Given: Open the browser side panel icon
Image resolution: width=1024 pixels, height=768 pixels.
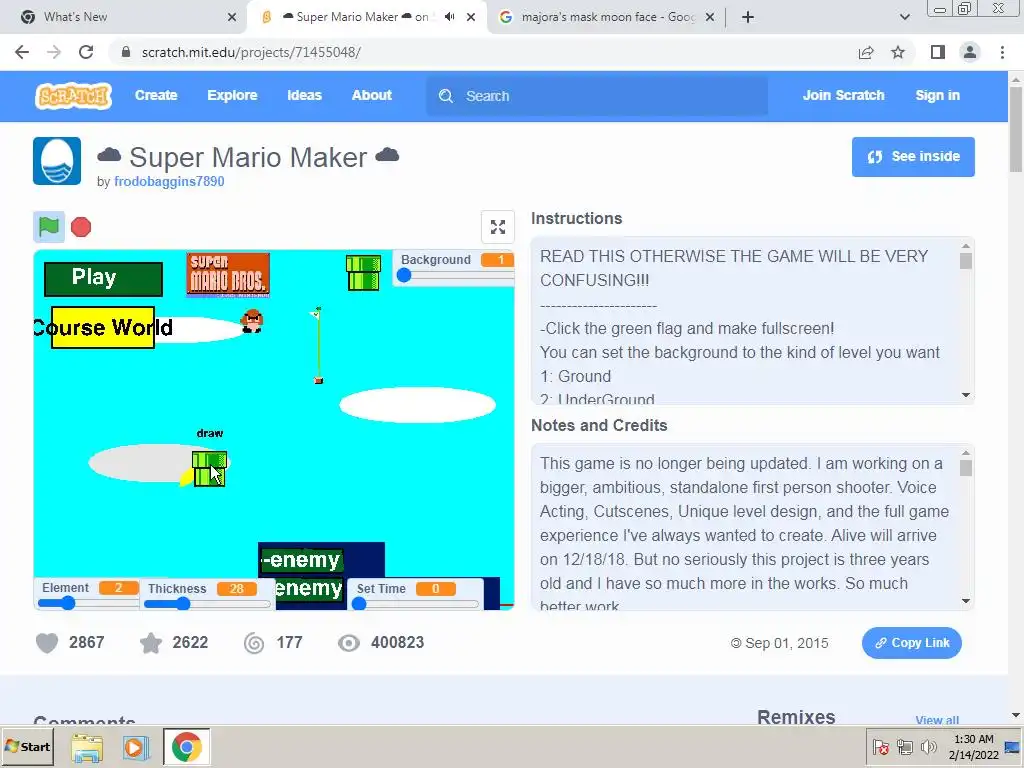Looking at the screenshot, I should click(938, 52).
